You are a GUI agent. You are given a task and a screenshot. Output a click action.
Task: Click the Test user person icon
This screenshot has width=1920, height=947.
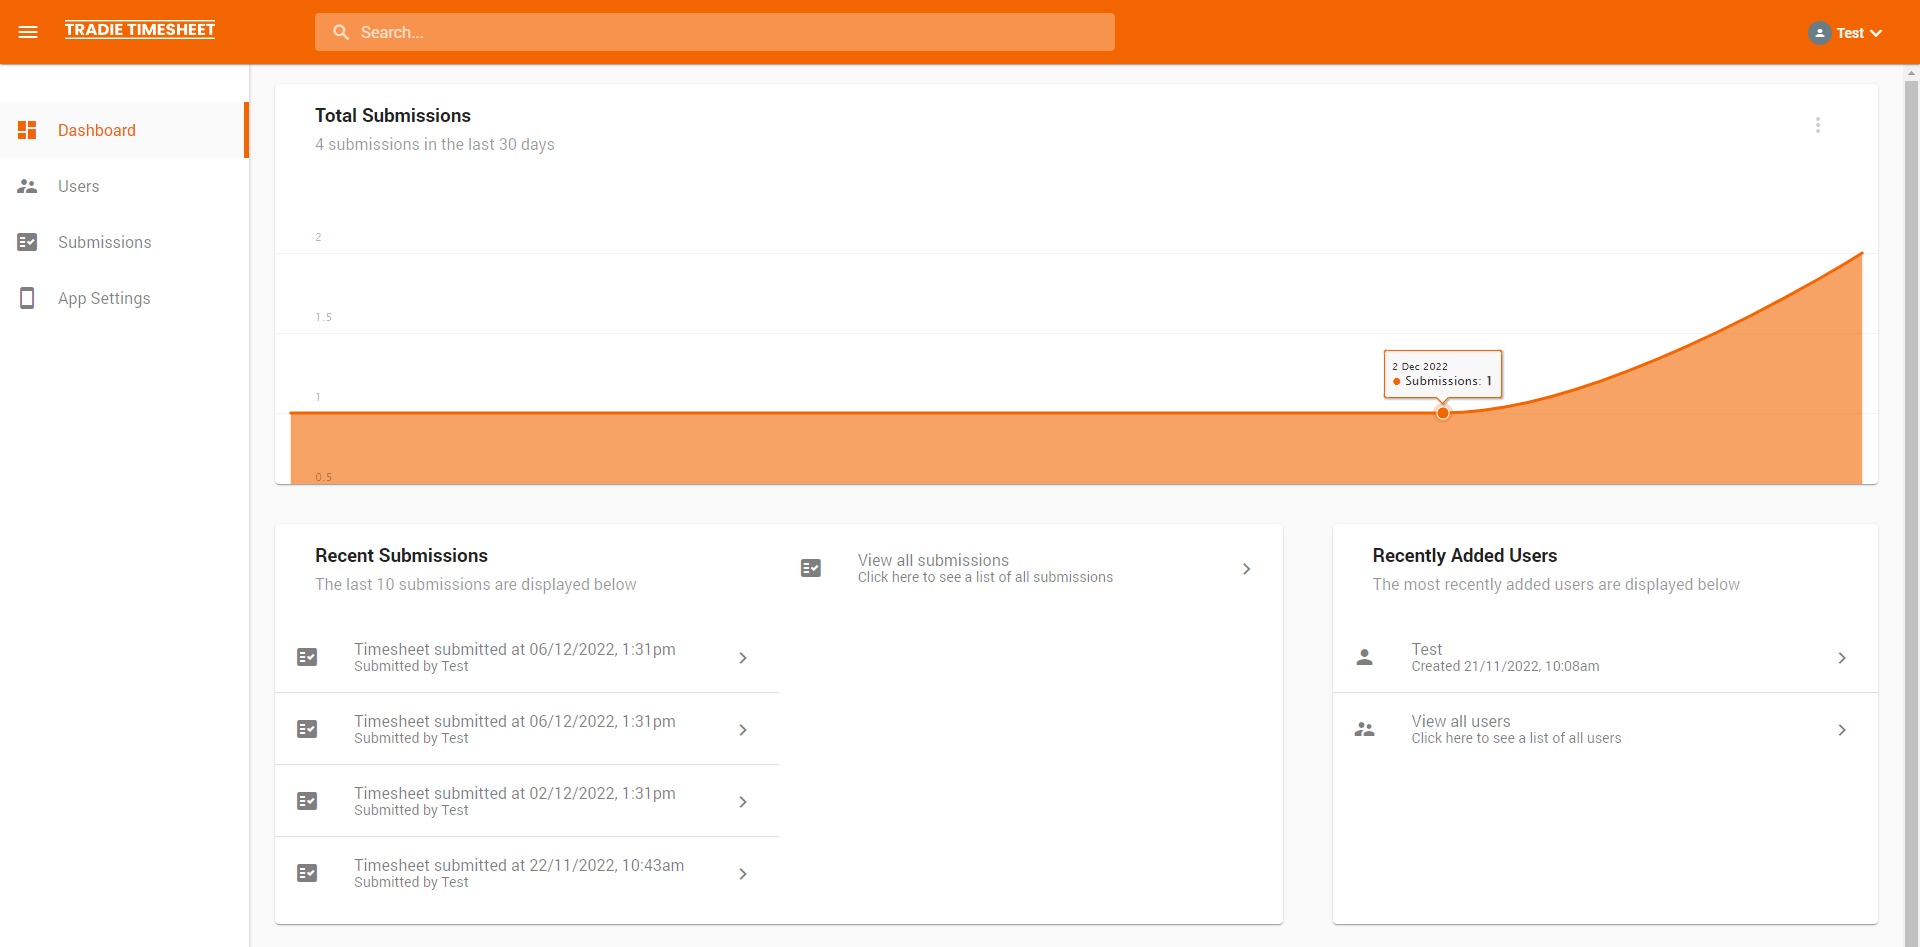point(1364,657)
